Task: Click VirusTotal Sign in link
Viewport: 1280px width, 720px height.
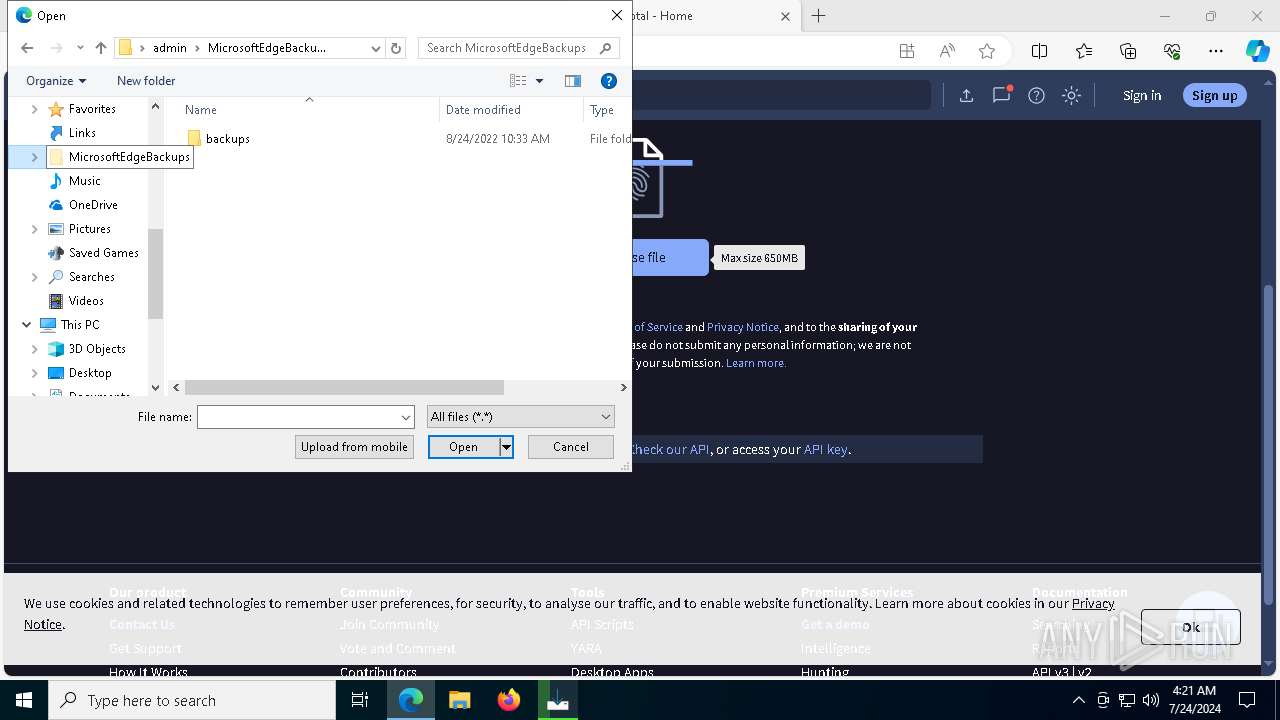Action: 1142,95
